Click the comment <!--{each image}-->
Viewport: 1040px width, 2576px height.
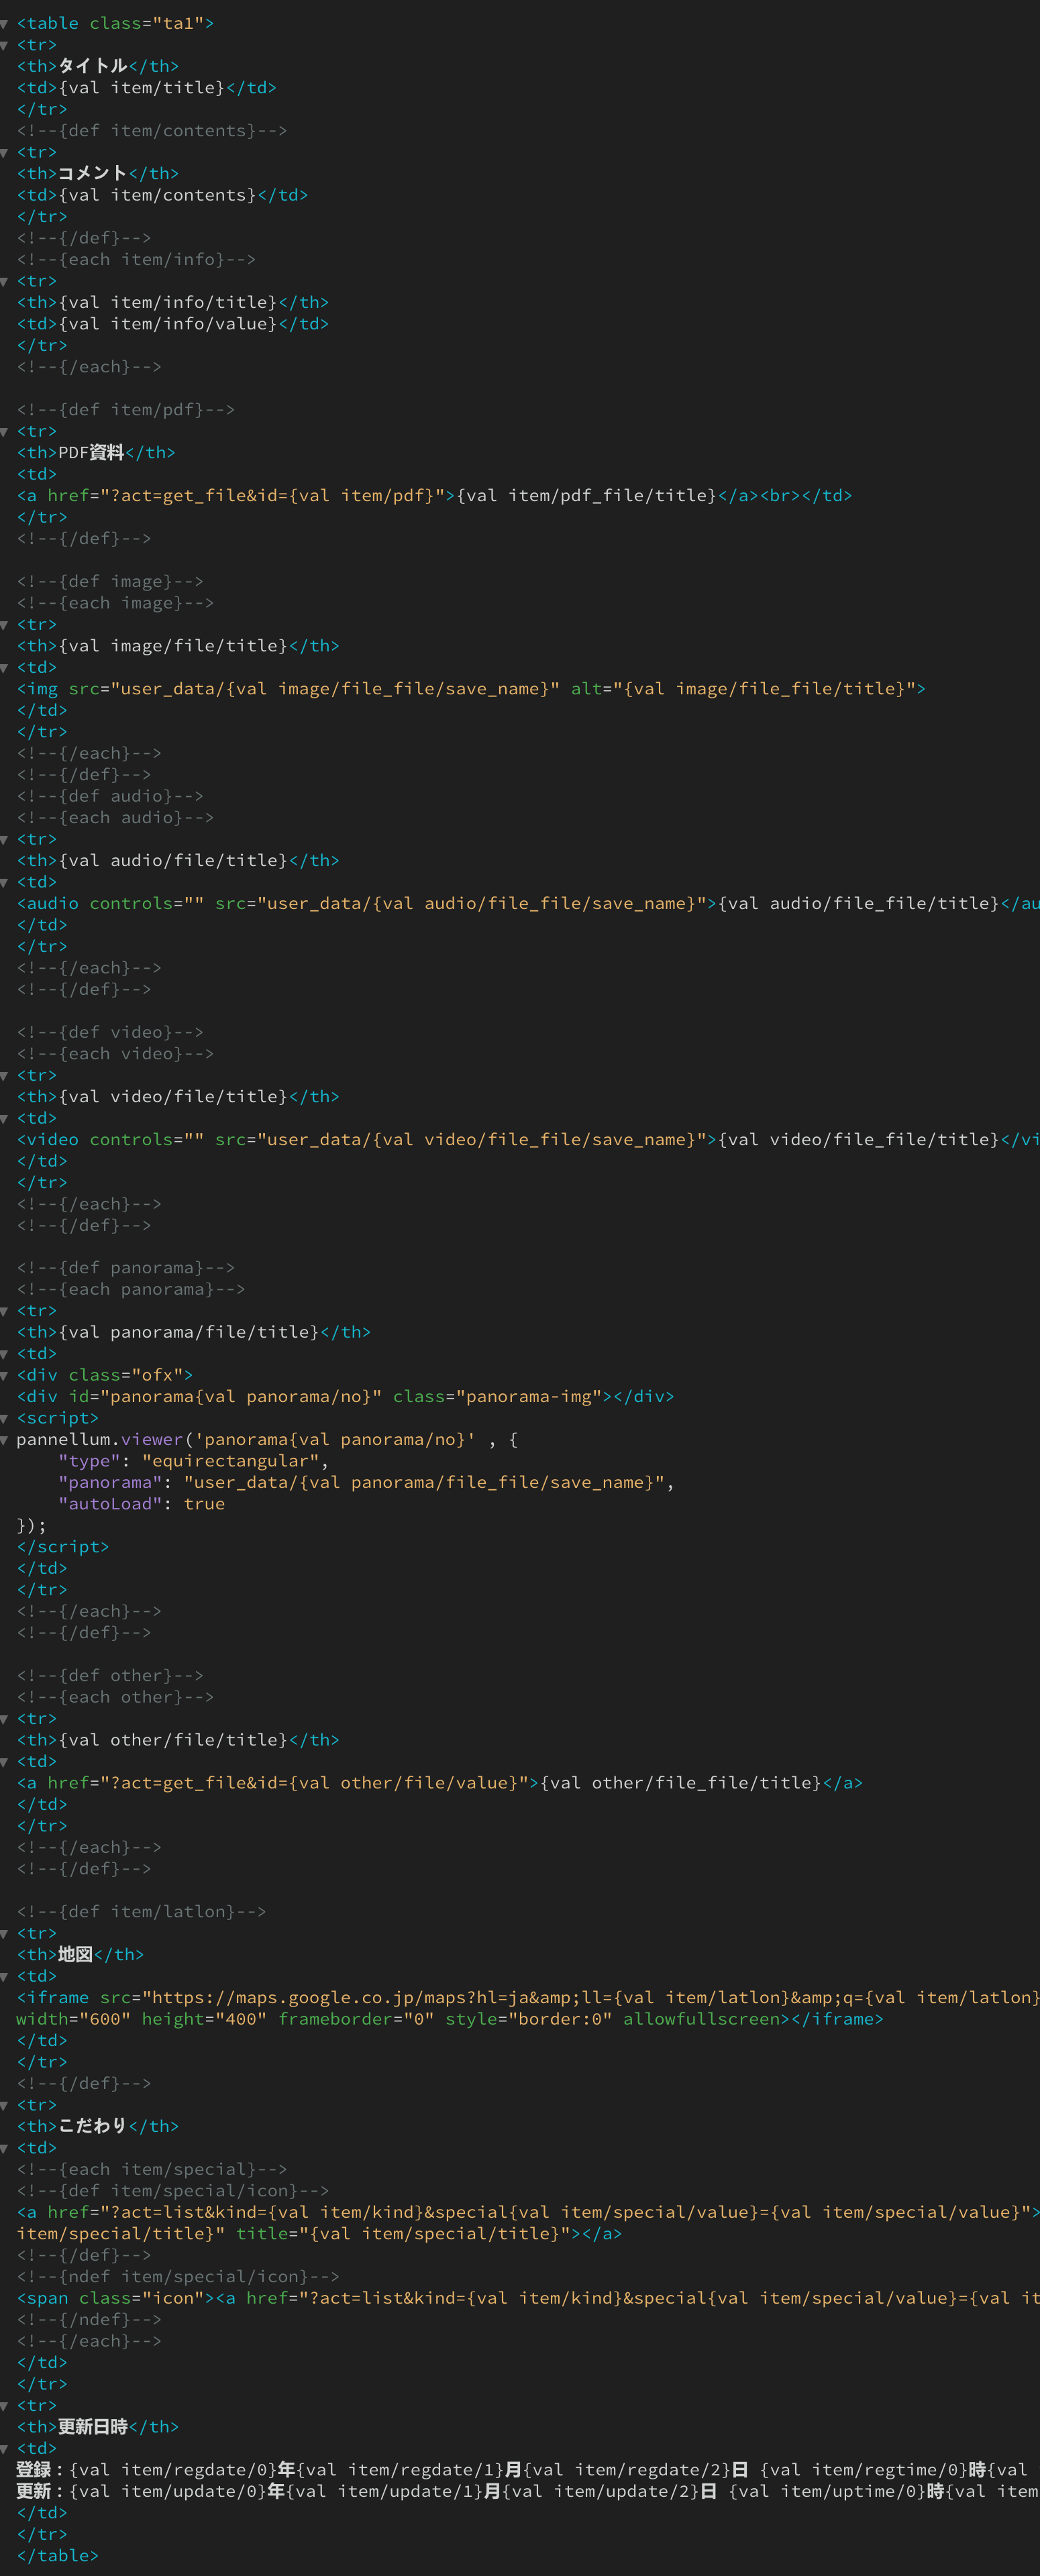click(115, 603)
